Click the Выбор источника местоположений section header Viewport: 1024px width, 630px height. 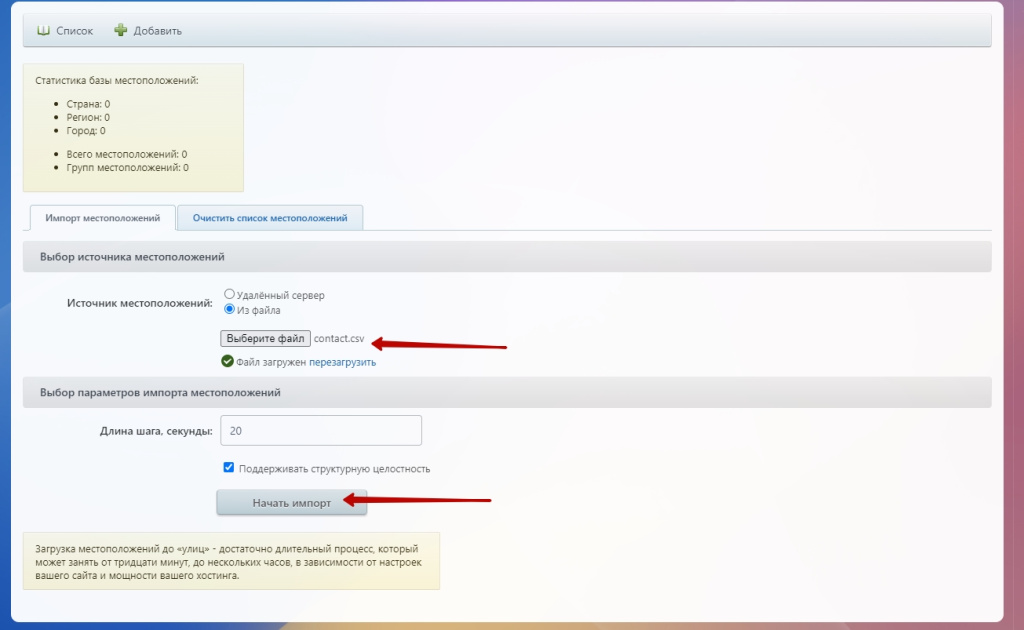click(132, 257)
